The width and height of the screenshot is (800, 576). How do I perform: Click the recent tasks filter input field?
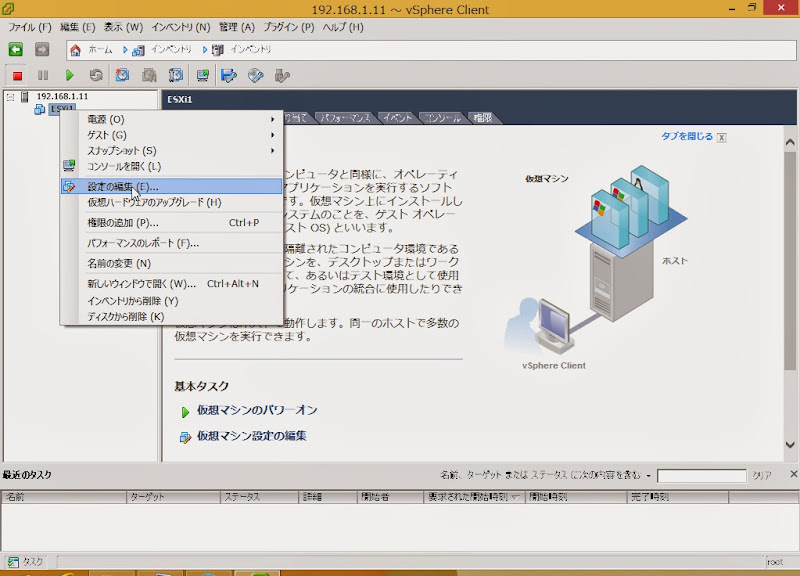click(702, 476)
